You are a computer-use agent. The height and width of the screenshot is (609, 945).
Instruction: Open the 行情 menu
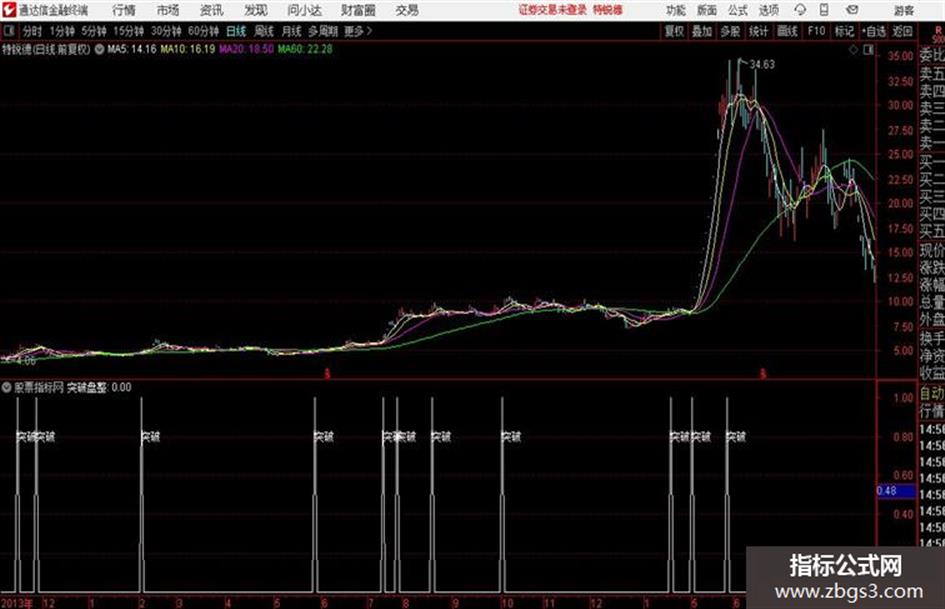[124, 10]
